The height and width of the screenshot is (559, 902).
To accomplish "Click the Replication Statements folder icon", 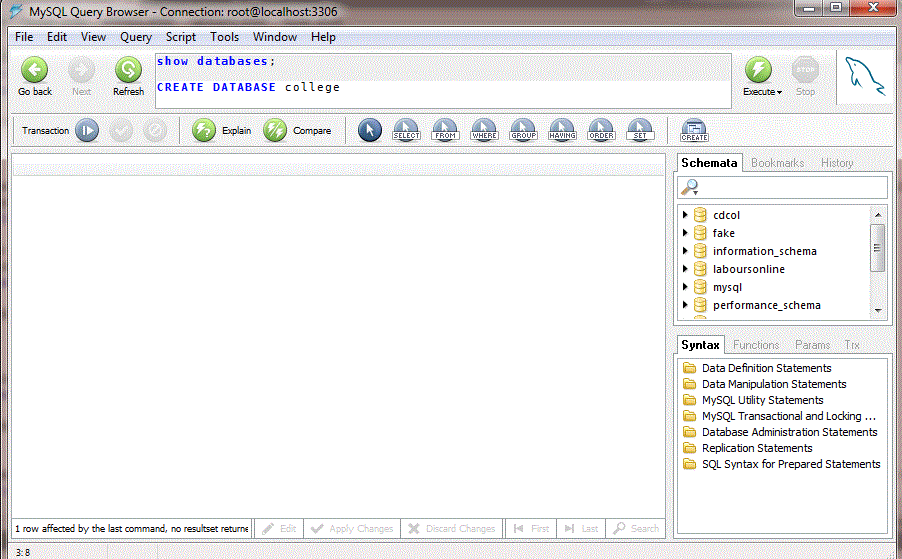I will [689, 448].
